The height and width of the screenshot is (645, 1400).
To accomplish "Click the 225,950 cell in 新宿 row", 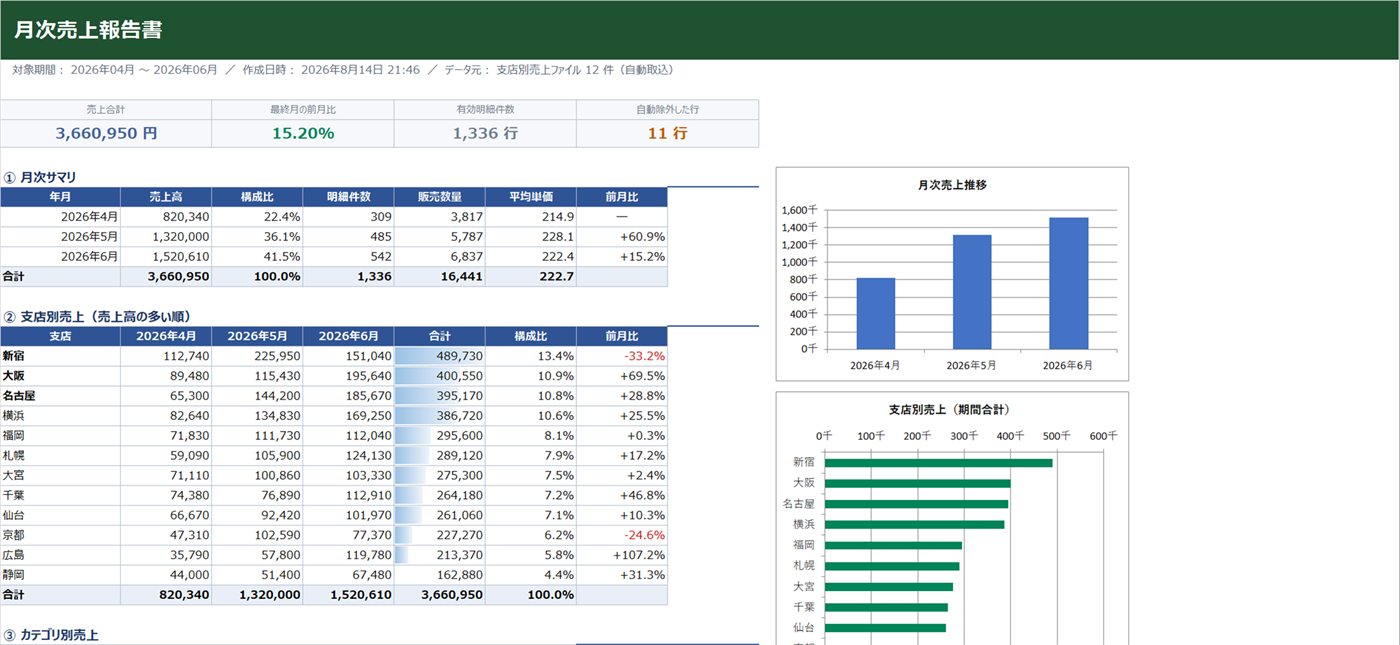I will (x=257, y=356).
